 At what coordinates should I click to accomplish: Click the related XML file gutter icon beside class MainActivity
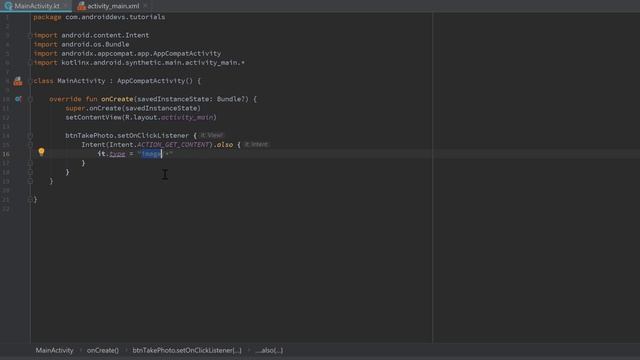coord(18,81)
